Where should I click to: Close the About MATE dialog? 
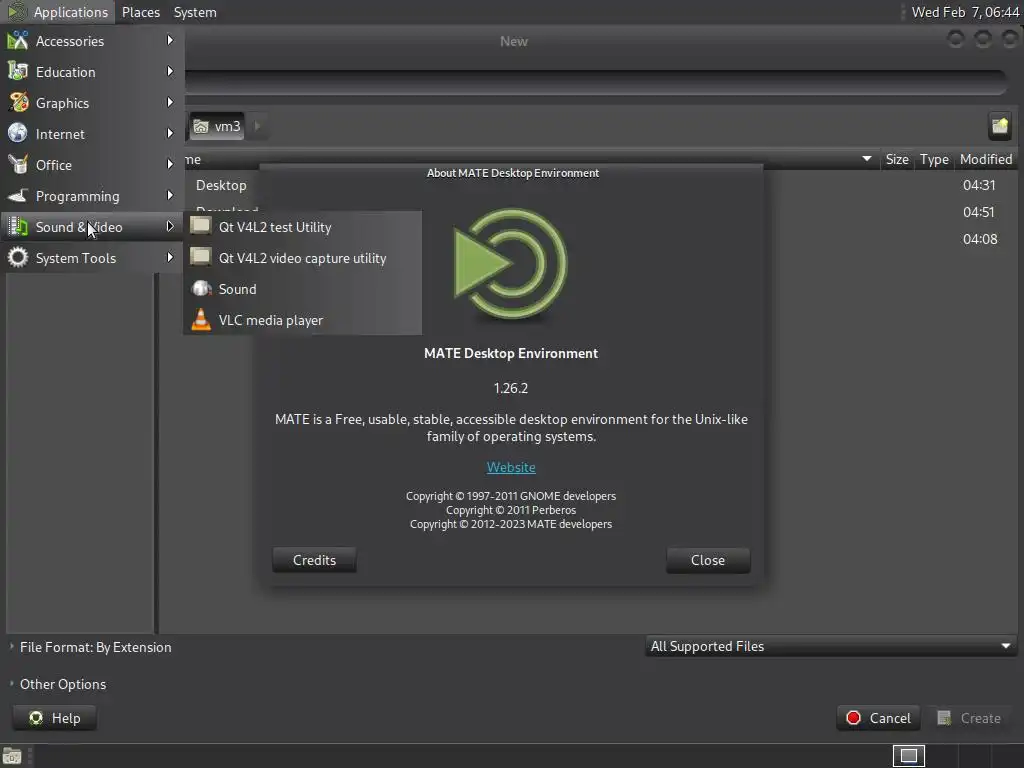point(708,560)
